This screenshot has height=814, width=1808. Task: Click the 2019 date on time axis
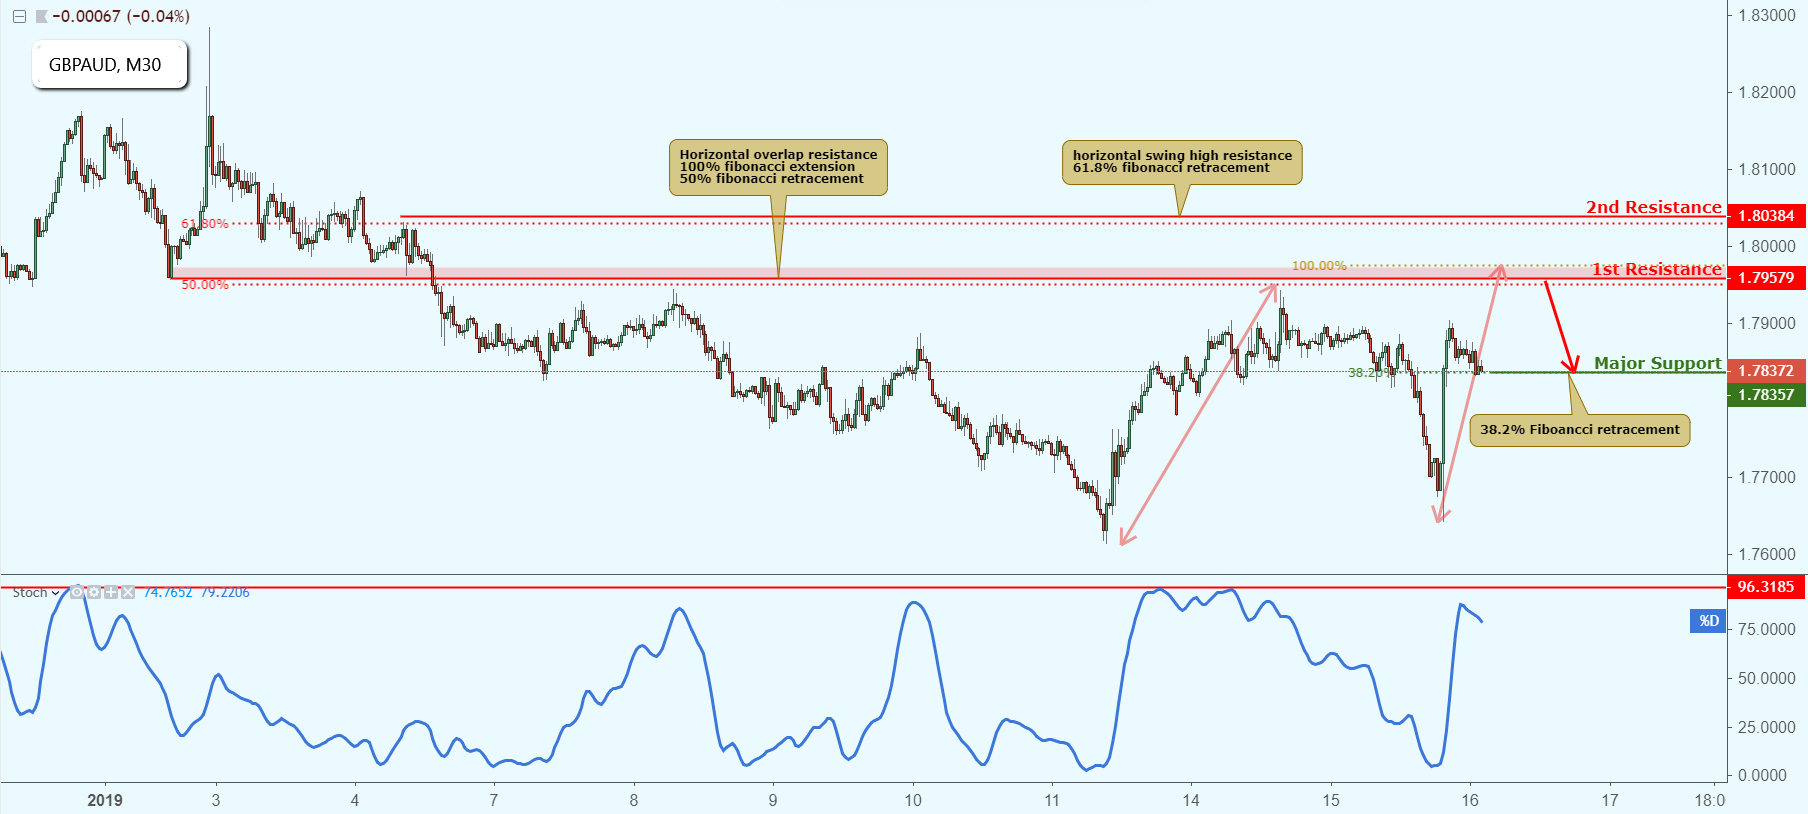tap(105, 800)
